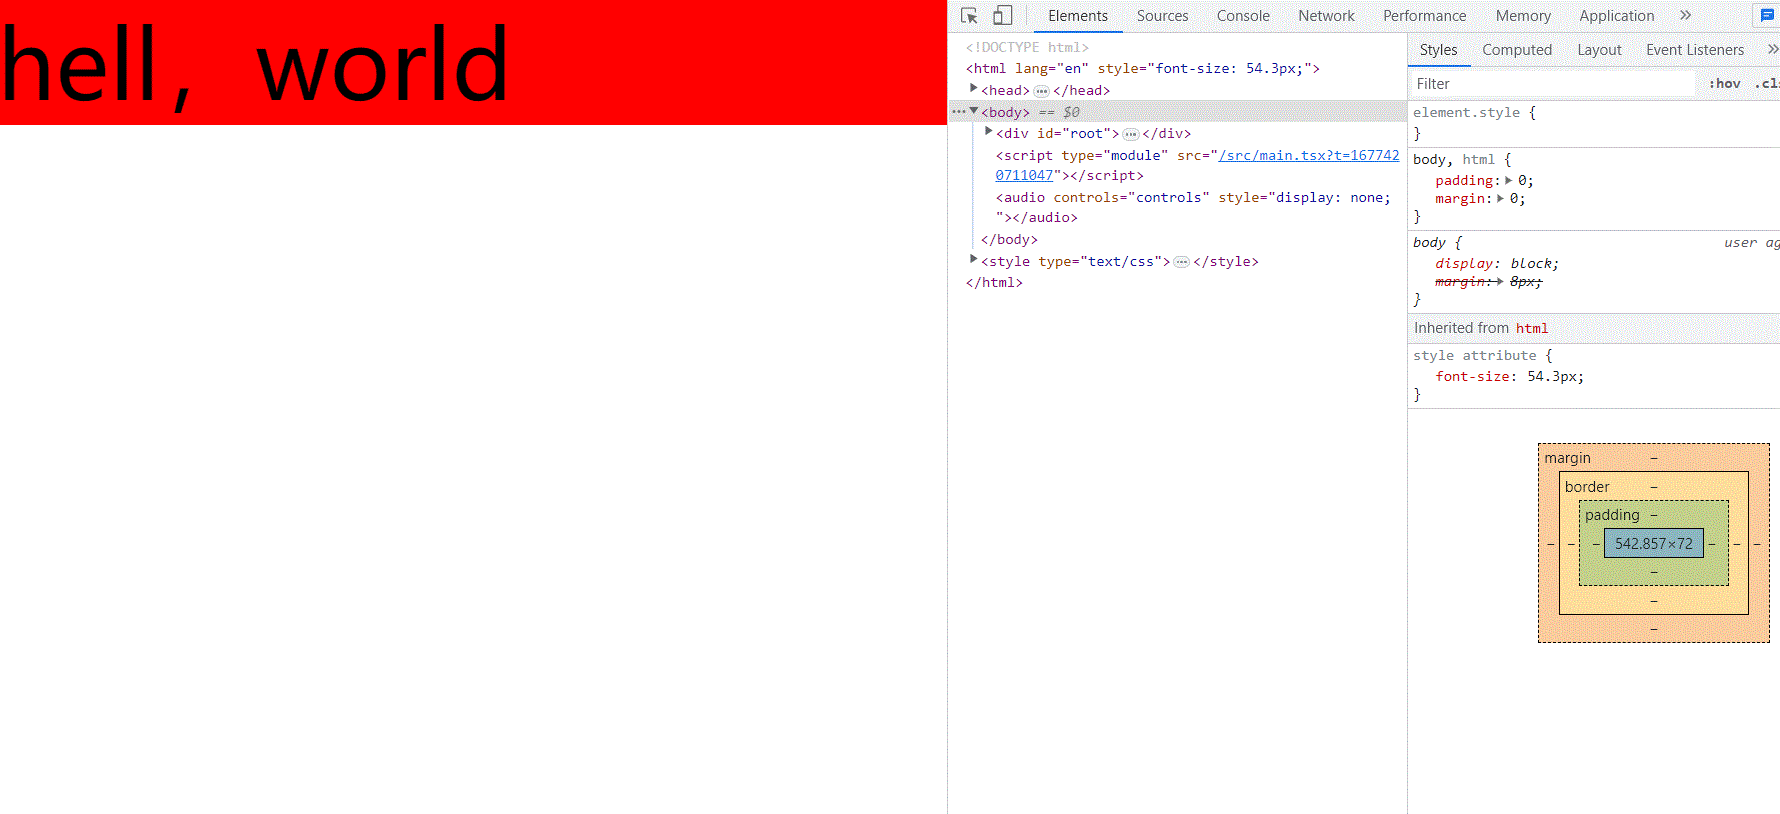Viewport: 1780px width, 814px height.
Task: Focus the Styles Filter input
Action: pyautogui.click(x=1552, y=84)
